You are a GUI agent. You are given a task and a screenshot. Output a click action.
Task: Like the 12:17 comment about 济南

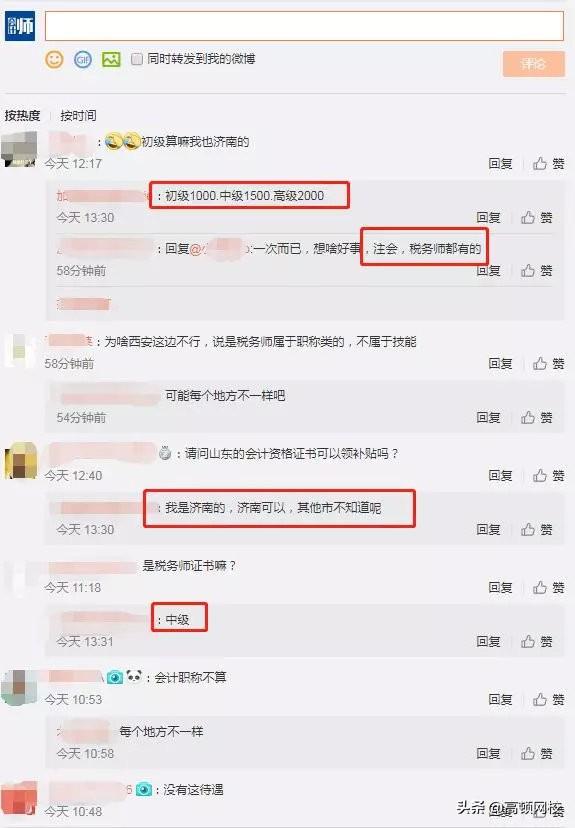click(x=549, y=164)
